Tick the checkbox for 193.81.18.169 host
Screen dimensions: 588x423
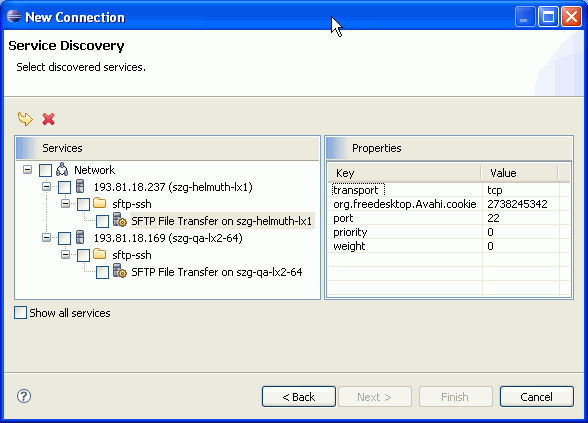64,238
